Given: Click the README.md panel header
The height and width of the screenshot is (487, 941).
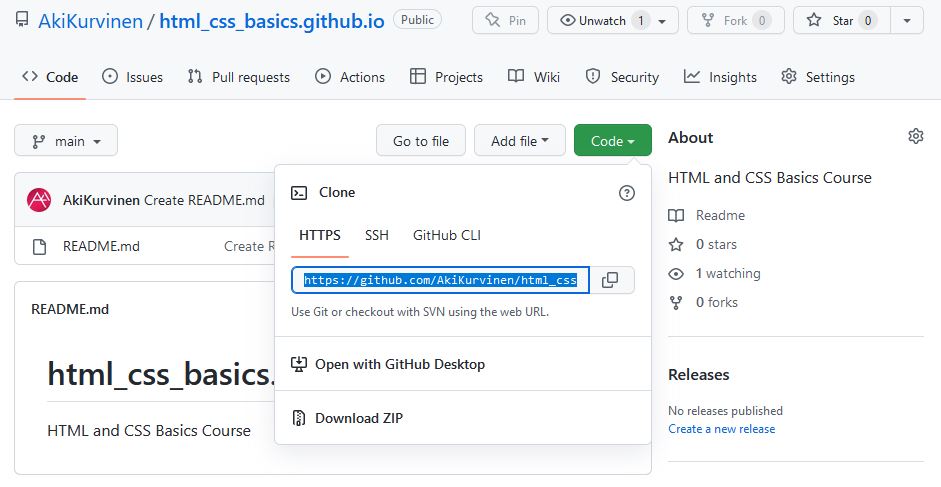Looking at the screenshot, I should click(x=70, y=309).
